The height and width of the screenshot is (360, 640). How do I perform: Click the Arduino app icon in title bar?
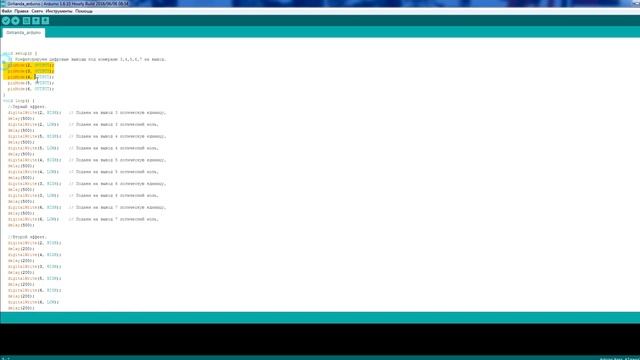[x=3, y=3]
